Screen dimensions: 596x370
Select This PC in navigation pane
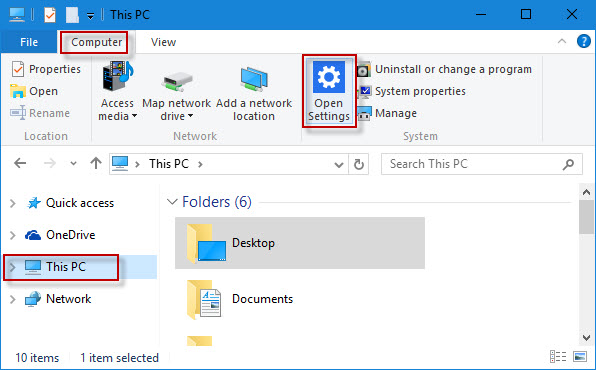tap(66, 267)
